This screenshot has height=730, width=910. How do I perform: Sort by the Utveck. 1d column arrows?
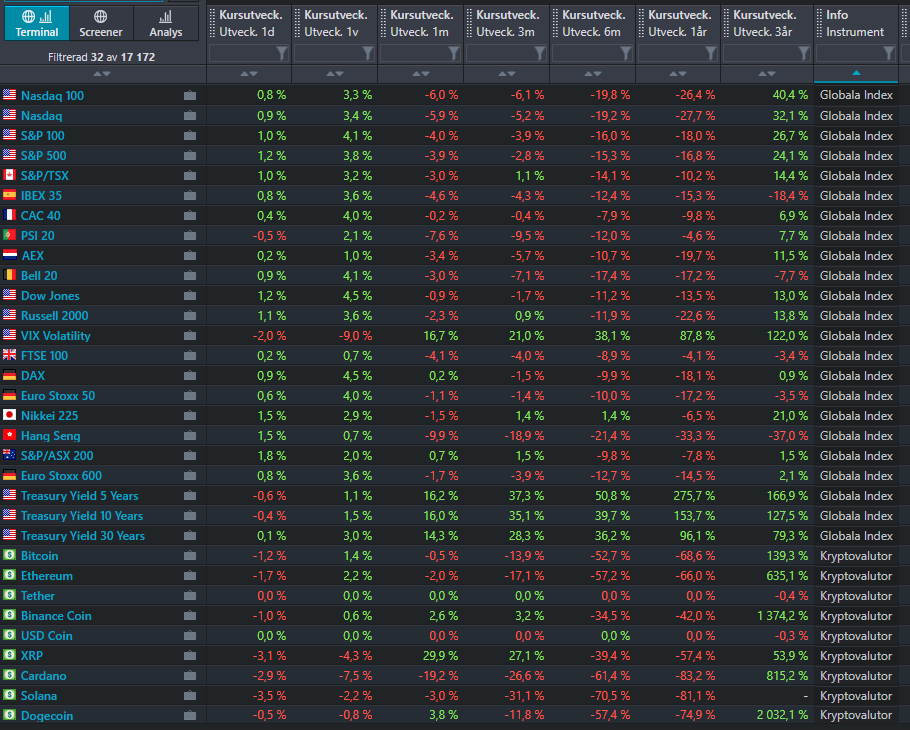tap(249, 74)
